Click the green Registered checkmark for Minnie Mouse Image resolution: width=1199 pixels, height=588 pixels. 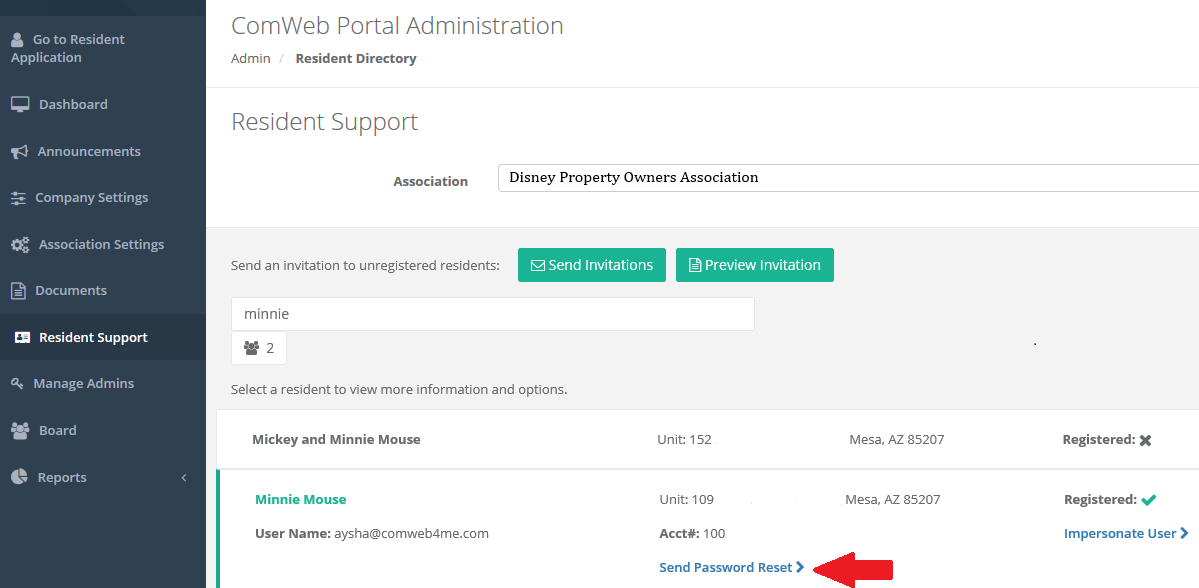coord(1149,500)
